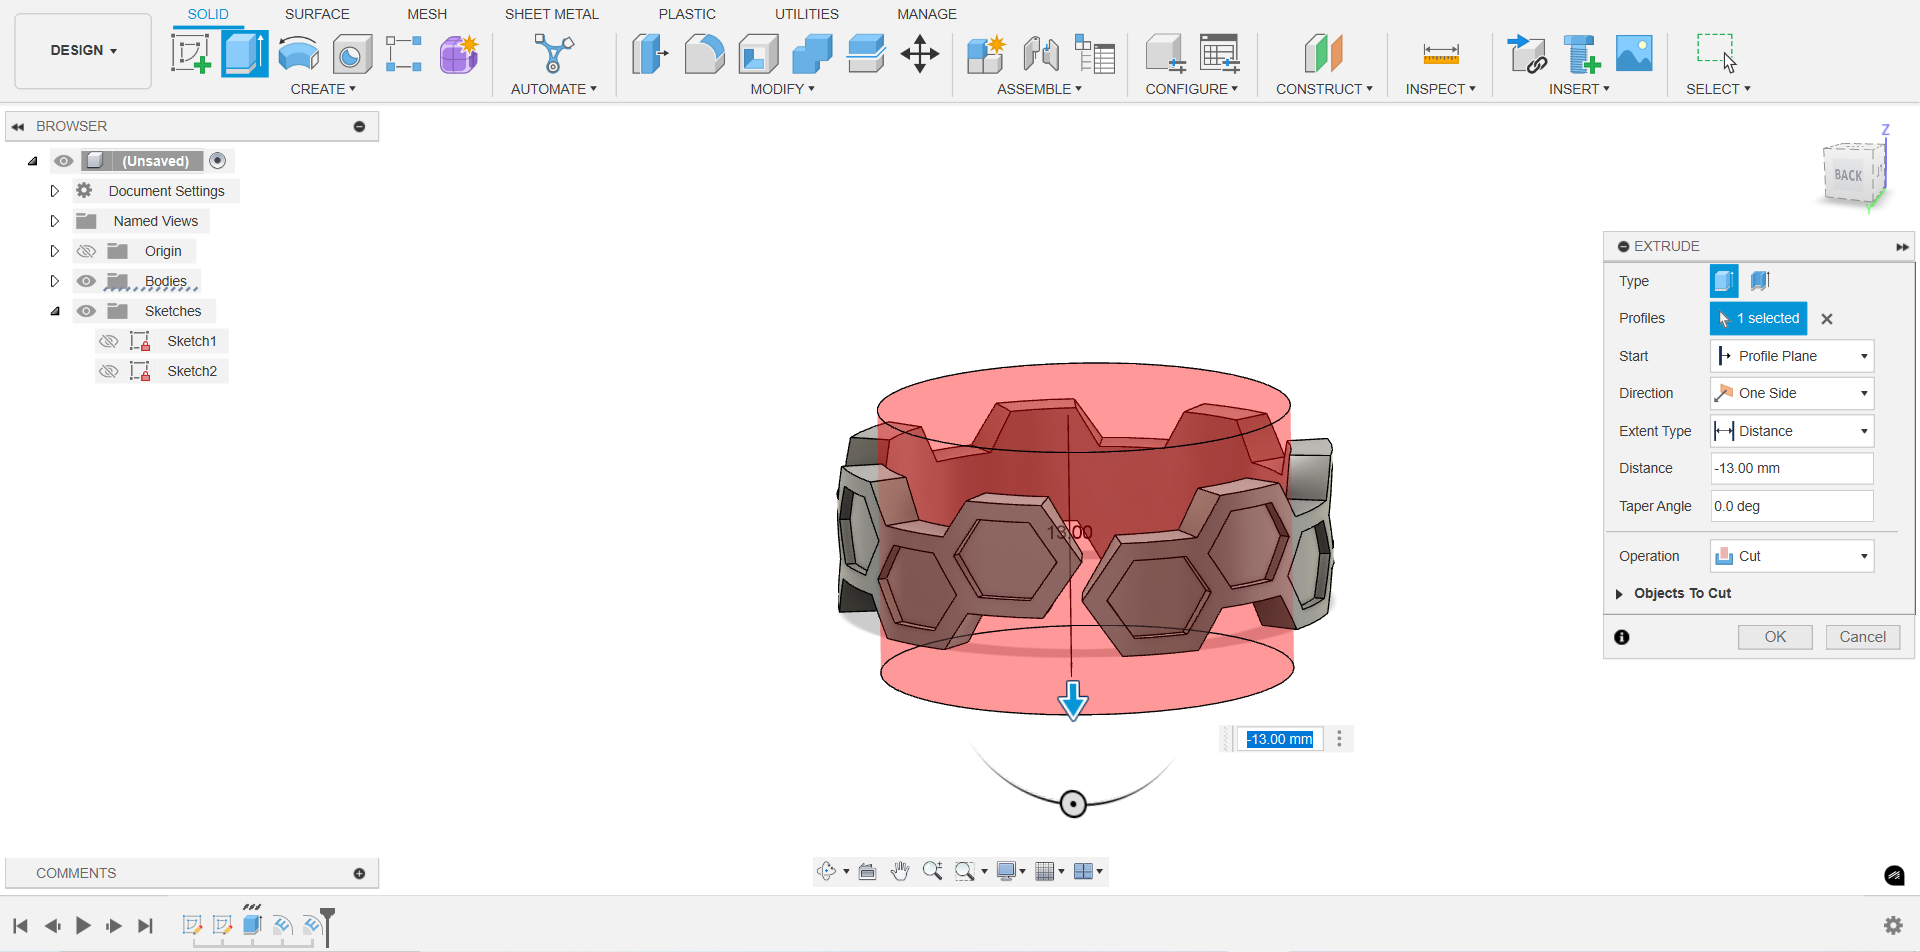The width and height of the screenshot is (1920, 952).
Task: Click the timeline end marker
Action: coord(327,925)
